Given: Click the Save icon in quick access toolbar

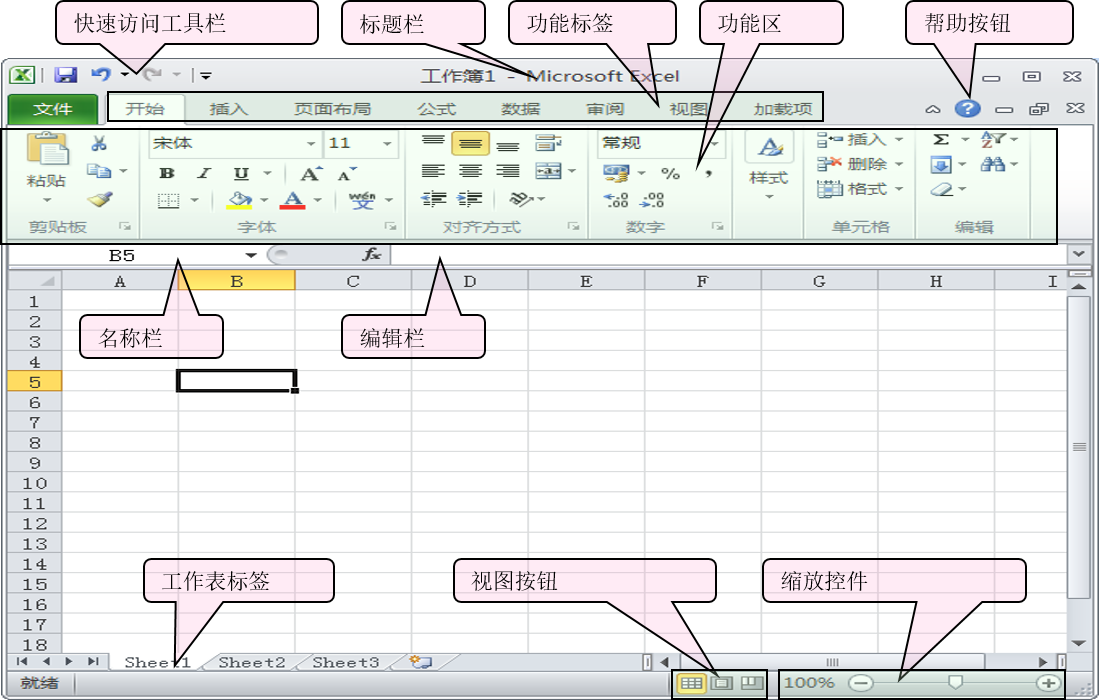Looking at the screenshot, I should tap(66, 75).
